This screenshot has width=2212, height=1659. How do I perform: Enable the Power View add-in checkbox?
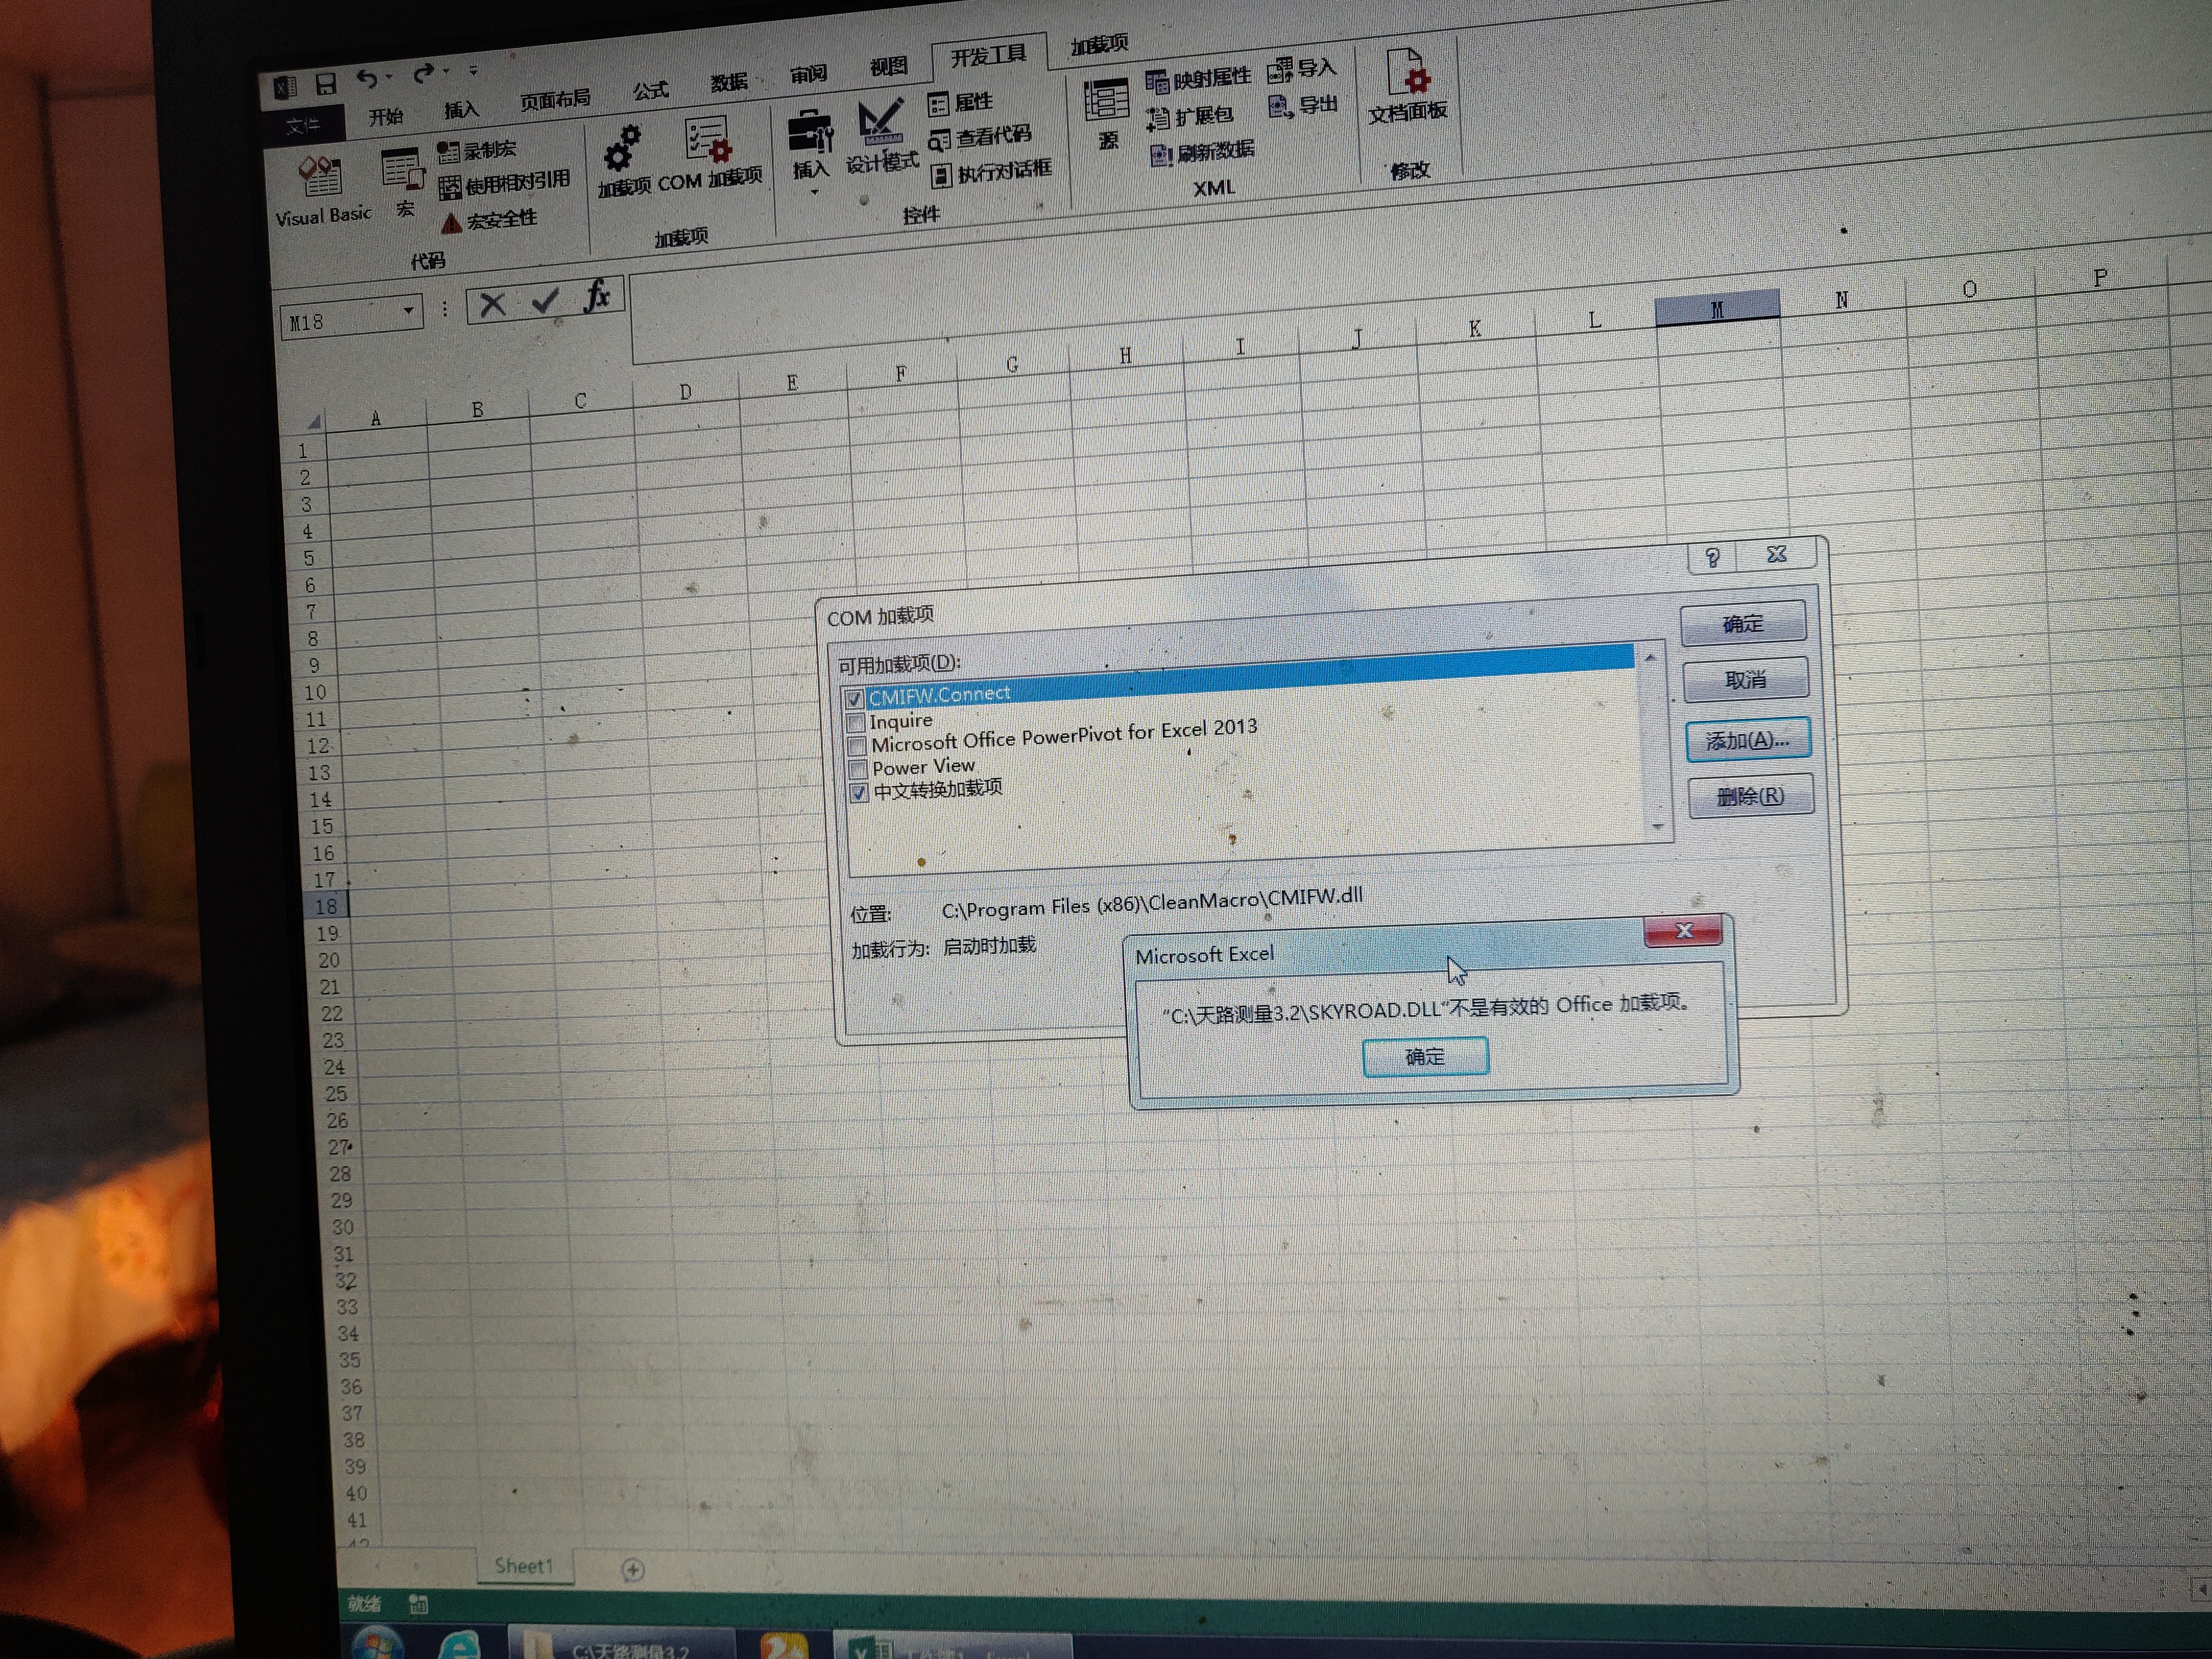858,769
